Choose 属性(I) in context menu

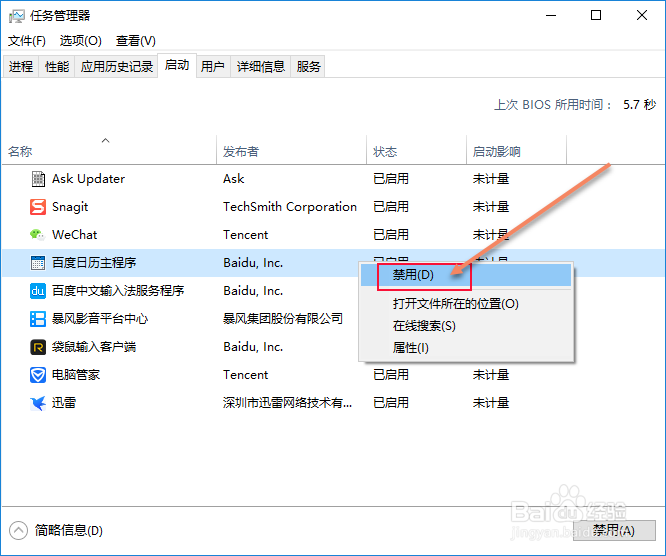[466, 348]
